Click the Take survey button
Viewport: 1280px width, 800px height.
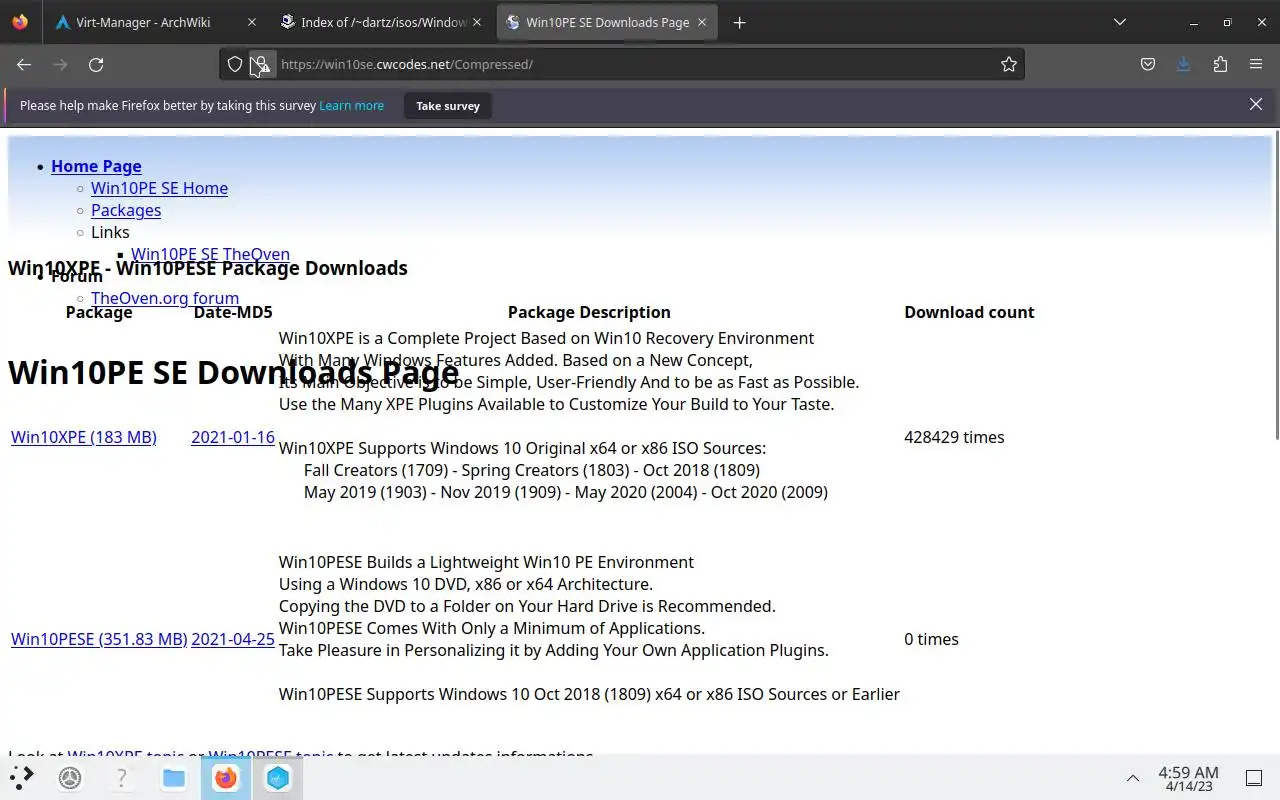(x=448, y=105)
